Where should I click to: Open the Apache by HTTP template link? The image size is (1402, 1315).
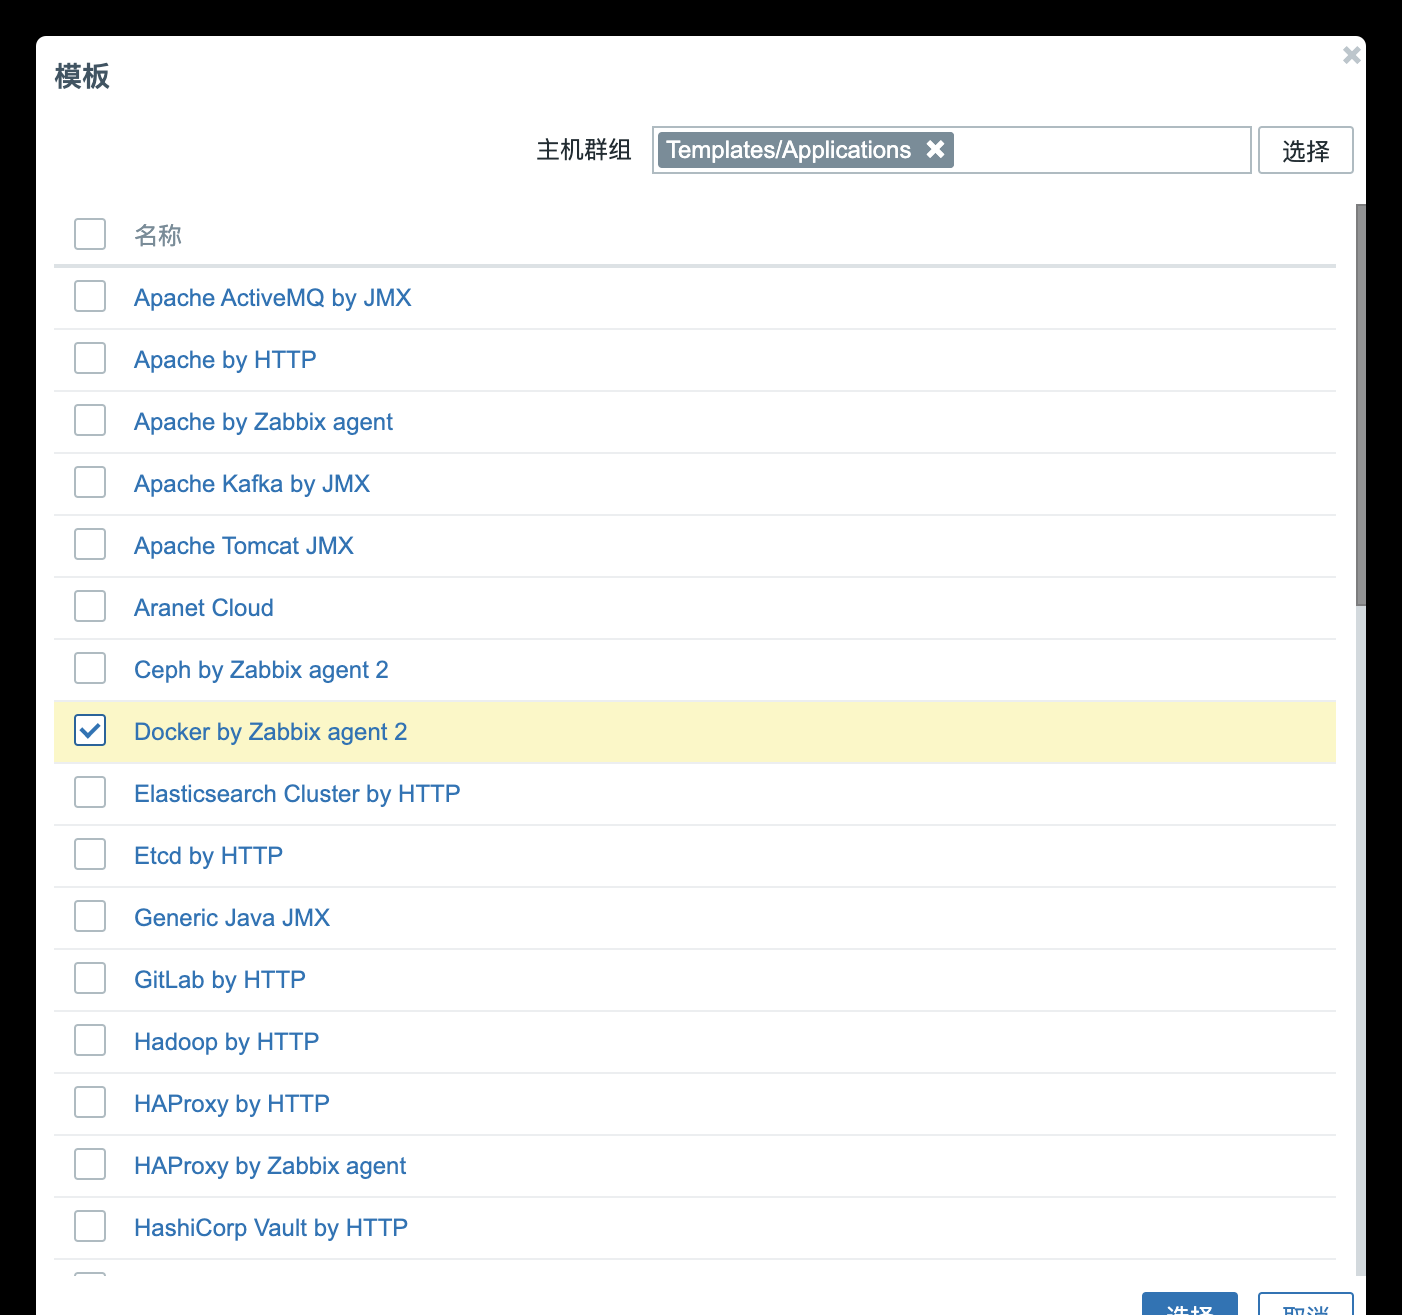click(225, 360)
